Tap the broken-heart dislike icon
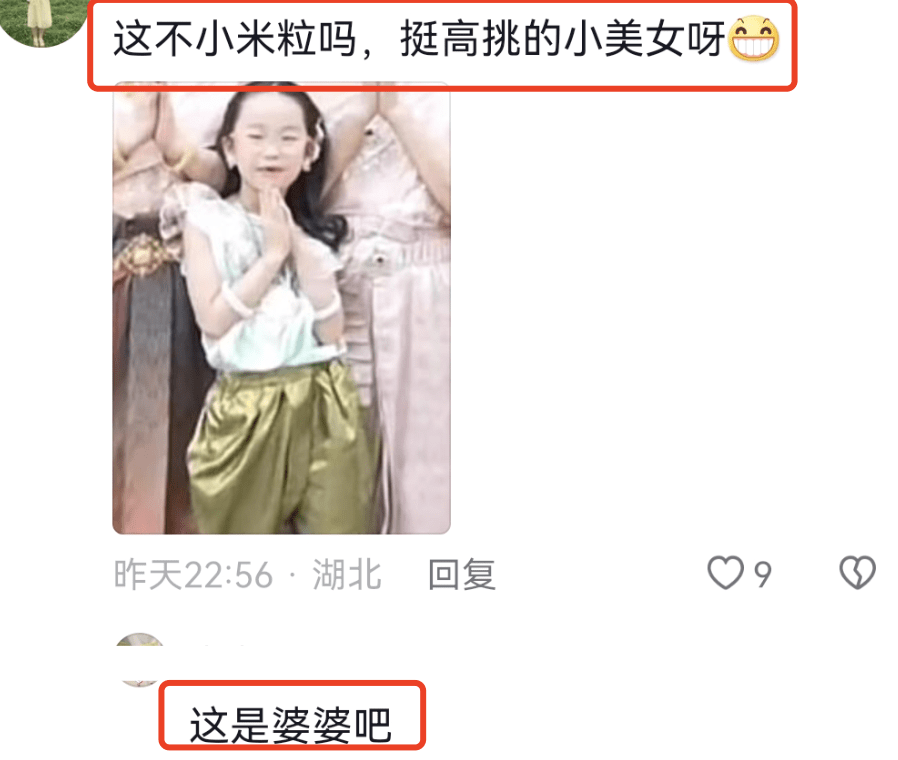 (857, 573)
